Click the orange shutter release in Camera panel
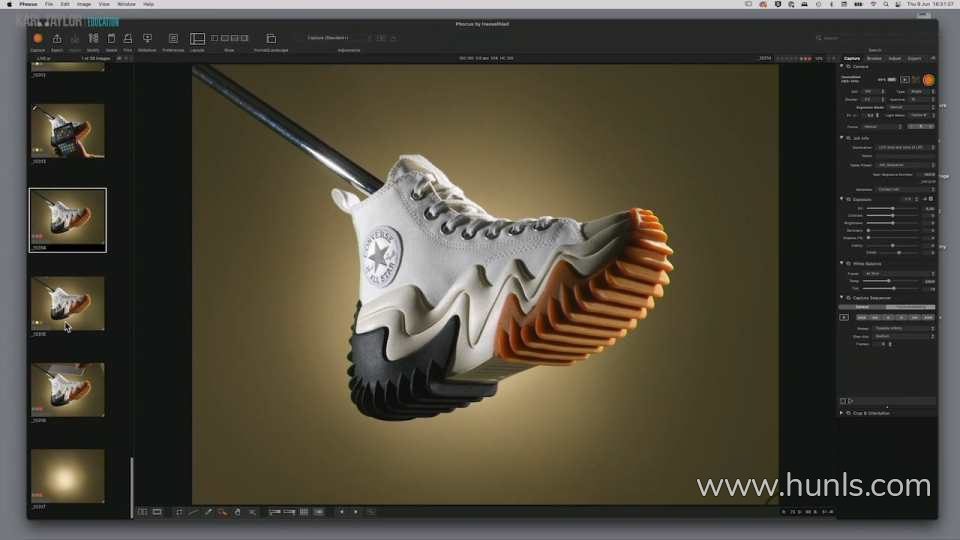 pyautogui.click(x=929, y=80)
